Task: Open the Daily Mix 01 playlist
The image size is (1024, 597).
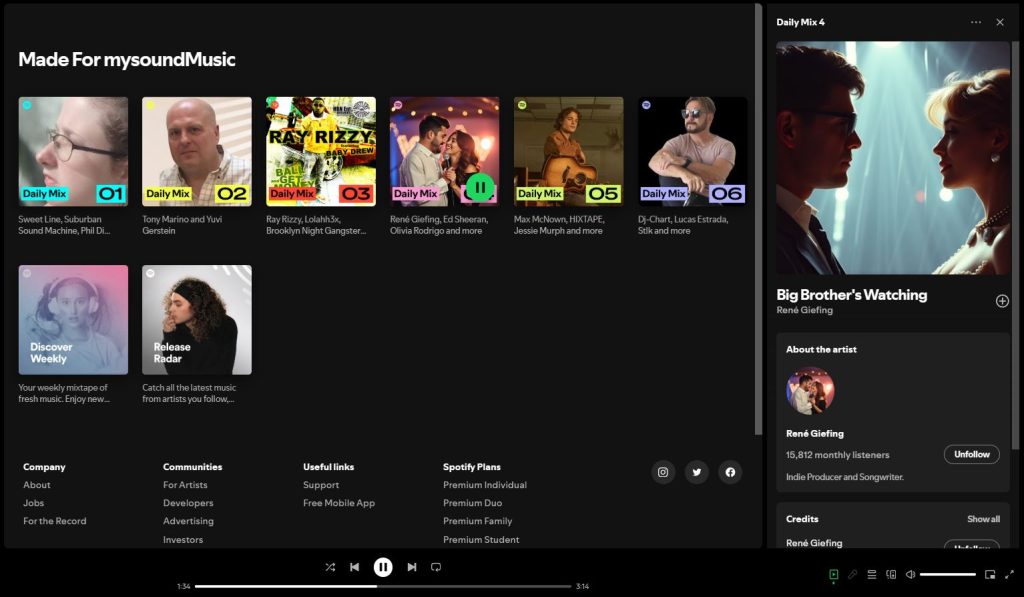Action: point(73,151)
